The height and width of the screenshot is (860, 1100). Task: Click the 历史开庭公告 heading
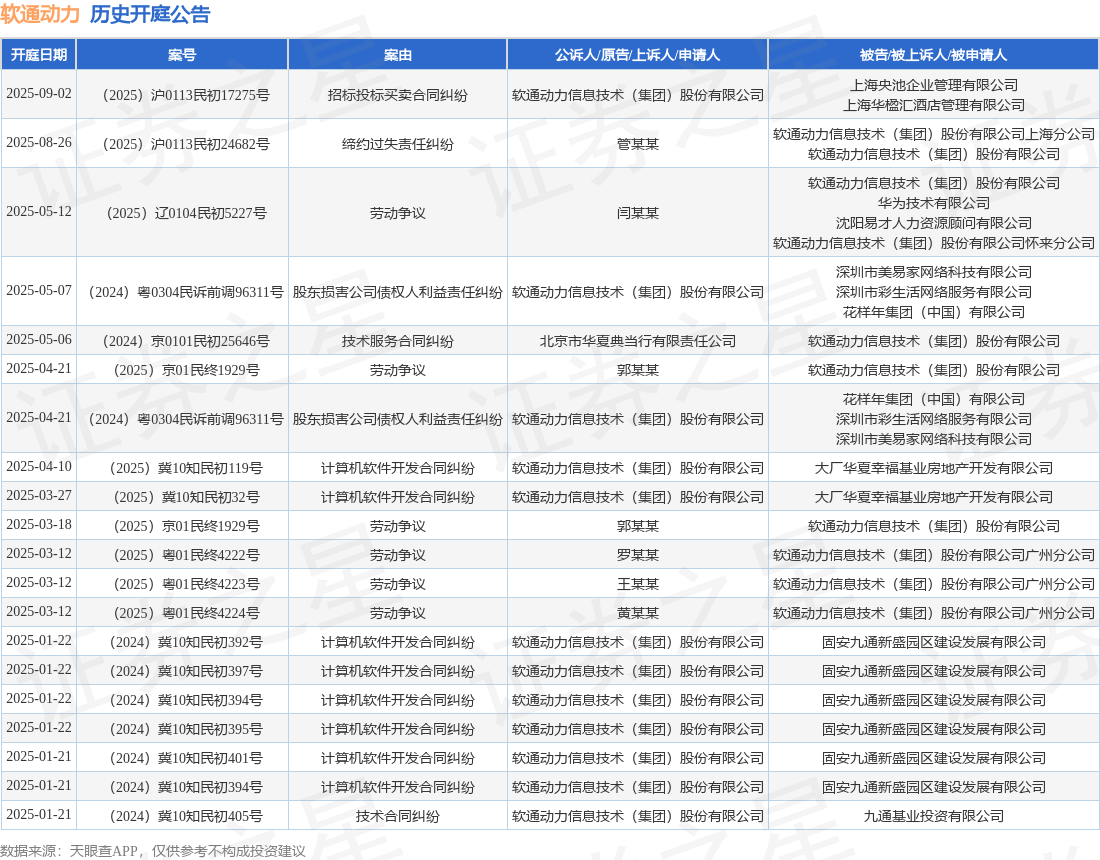point(150,15)
